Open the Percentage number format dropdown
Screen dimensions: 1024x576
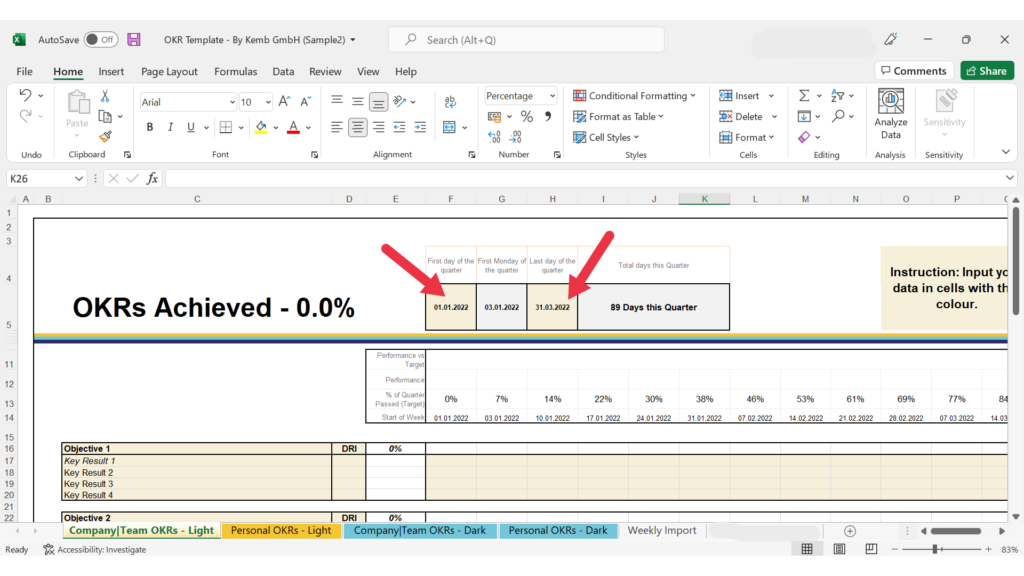pyautogui.click(x=552, y=96)
